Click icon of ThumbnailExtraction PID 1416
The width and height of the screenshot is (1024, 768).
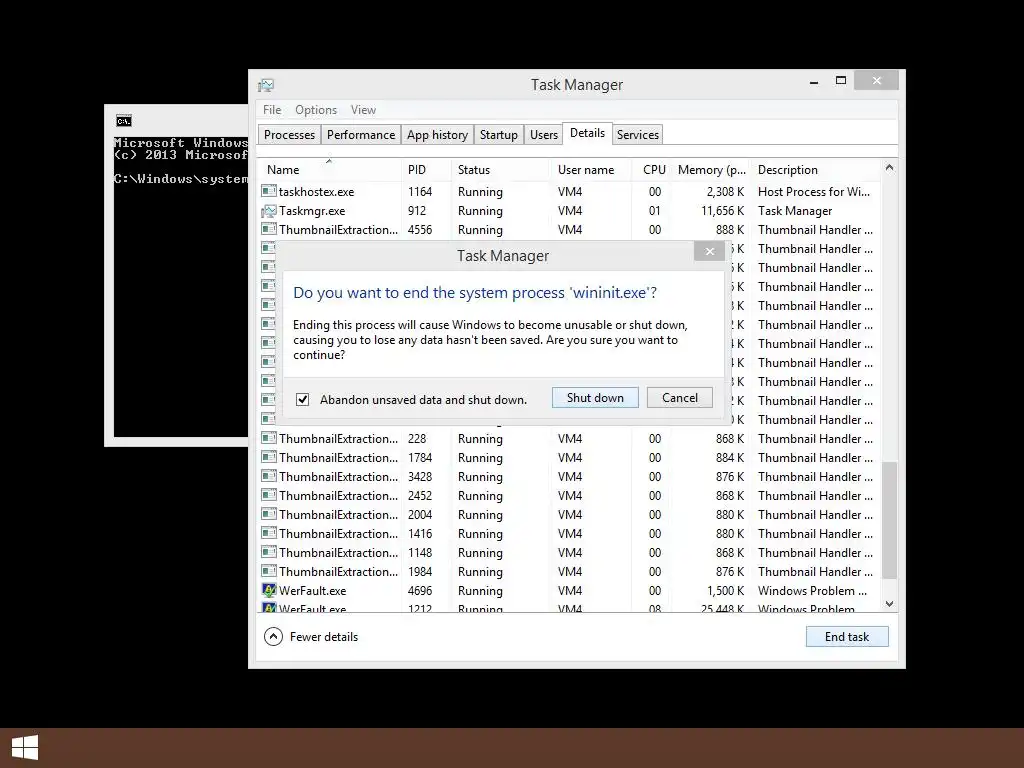(268, 533)
